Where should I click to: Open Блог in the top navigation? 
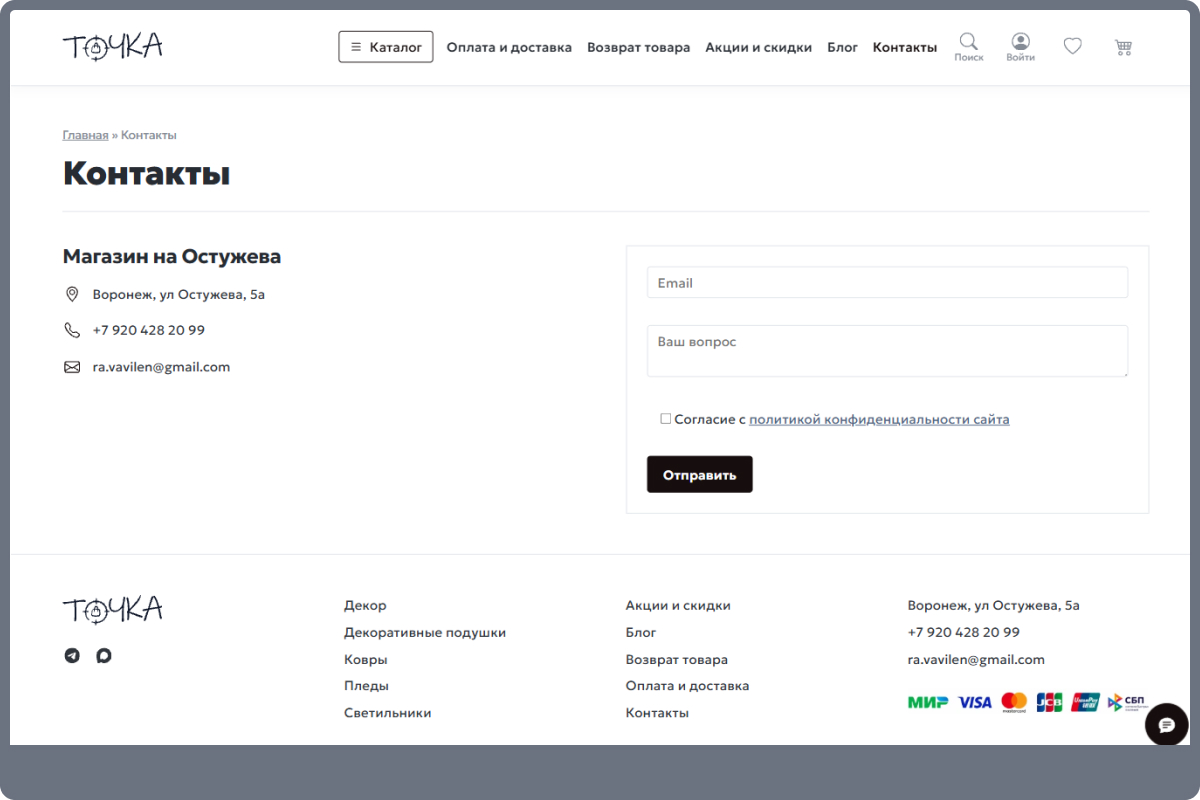[842, 47]
